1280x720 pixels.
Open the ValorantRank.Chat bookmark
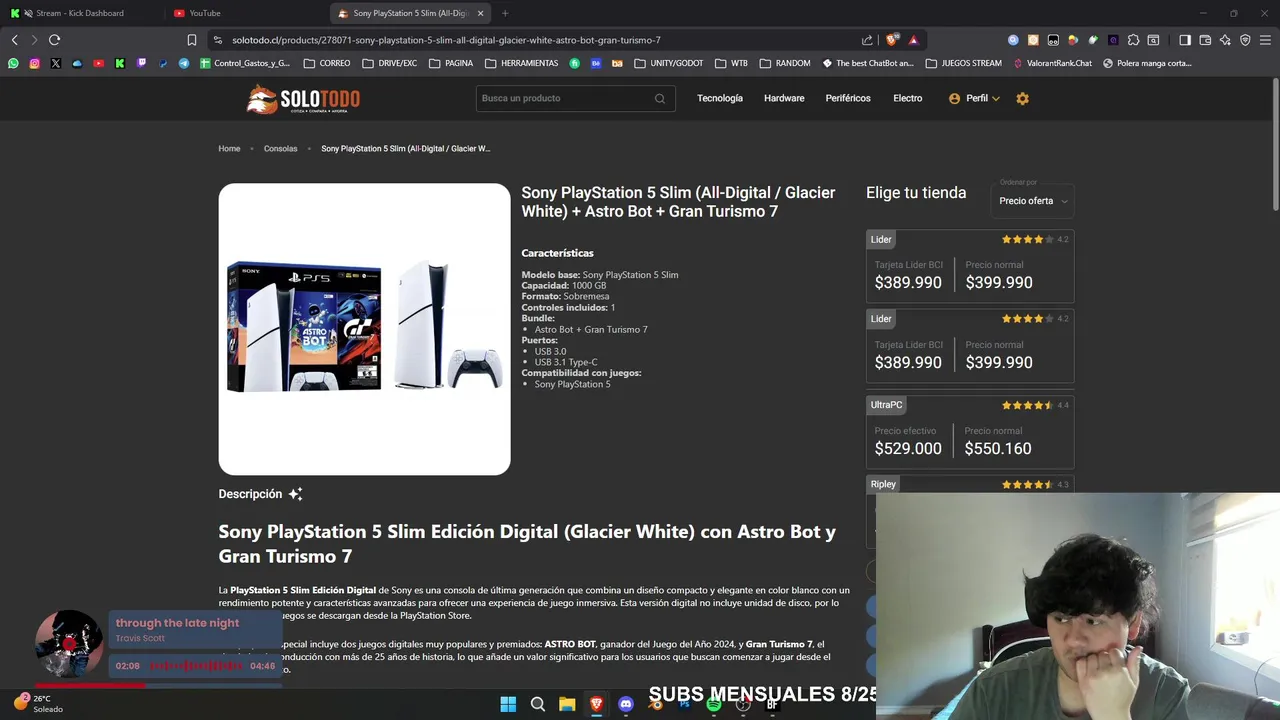[x=1052, y=63]
